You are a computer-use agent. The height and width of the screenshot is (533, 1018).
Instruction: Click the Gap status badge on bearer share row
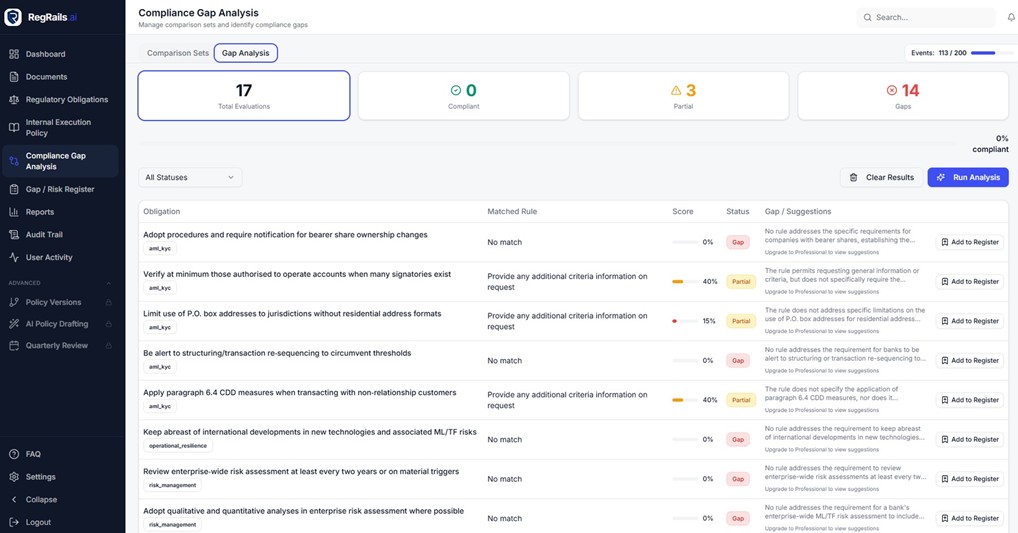coord(738,242)
